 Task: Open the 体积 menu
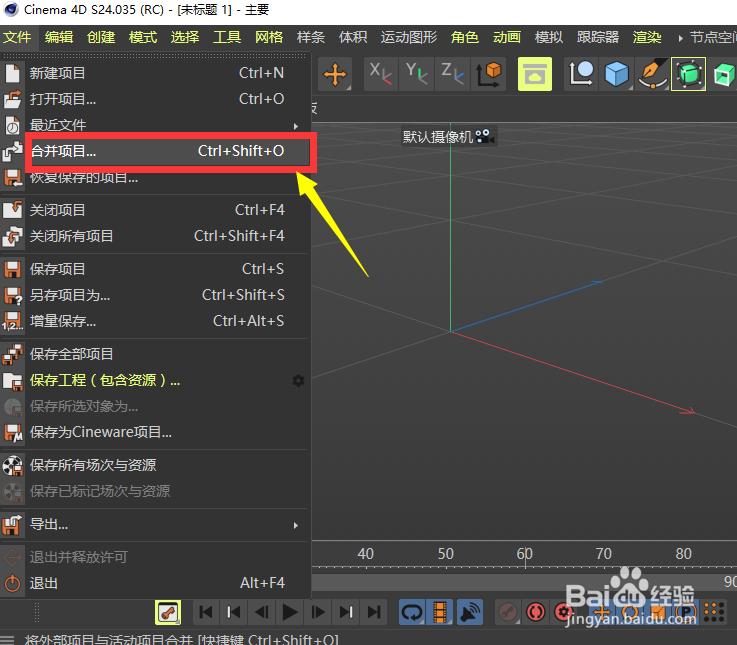coord(353,37)
